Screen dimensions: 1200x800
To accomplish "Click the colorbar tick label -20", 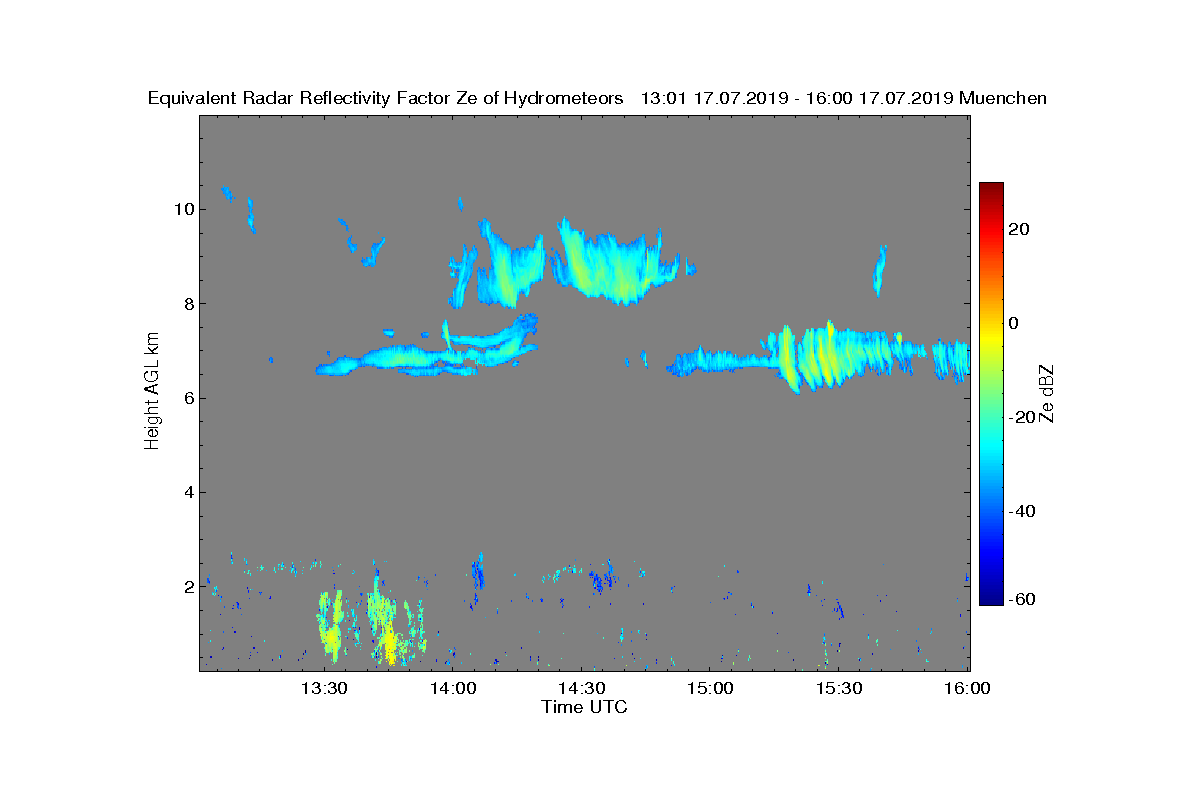I will pyautogui.click(x=1022, y=417).
